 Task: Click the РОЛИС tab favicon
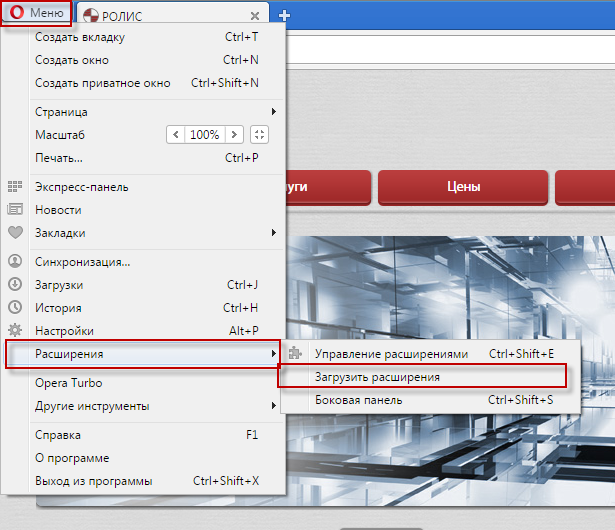click(91, 16)
